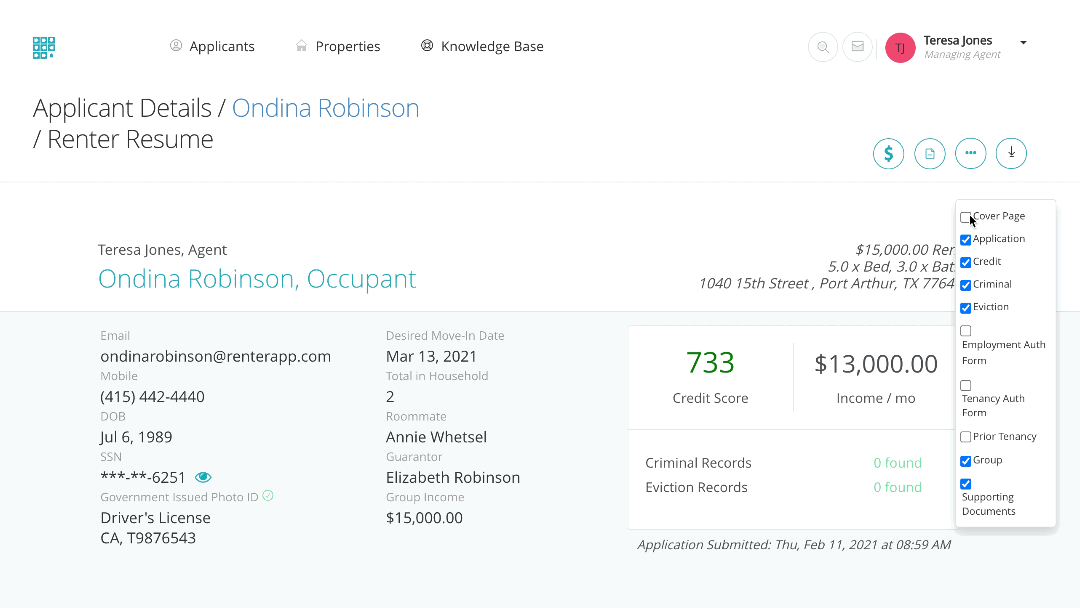Viewport: 1080px width, 608px height.
Task: Click the verified checkmark beside Government Issued Photo ID
Action: click(268, 496)
